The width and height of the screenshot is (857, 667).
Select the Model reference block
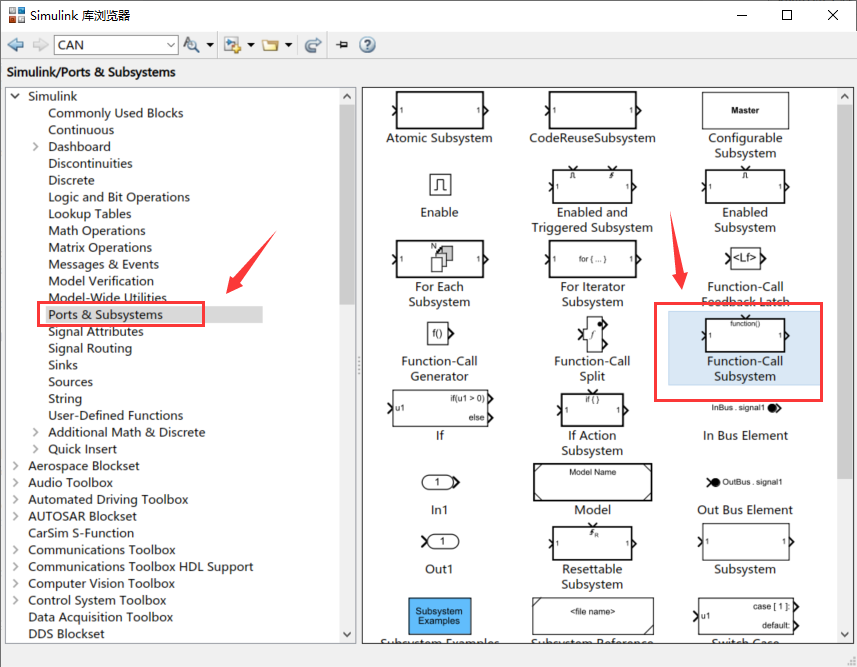click(x=592, y=482)
